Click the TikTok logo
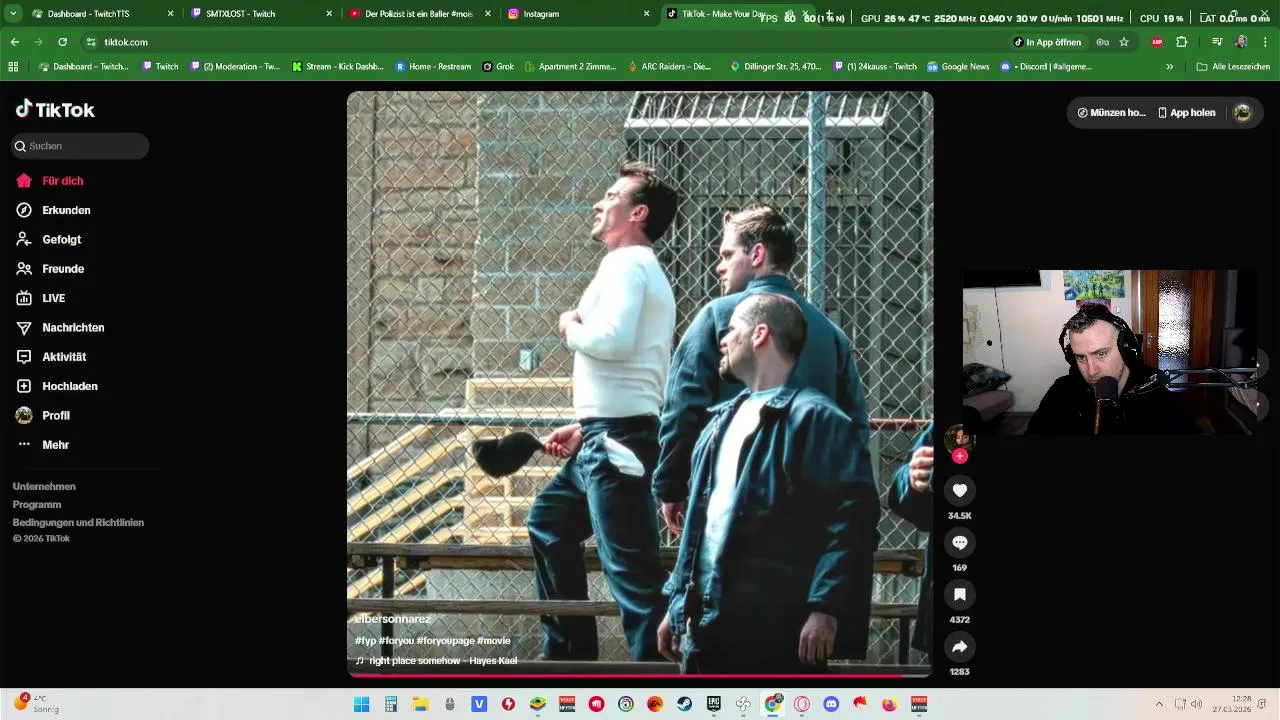The height and width of the screenshot is (720, 1280). (x=55, y=110)
